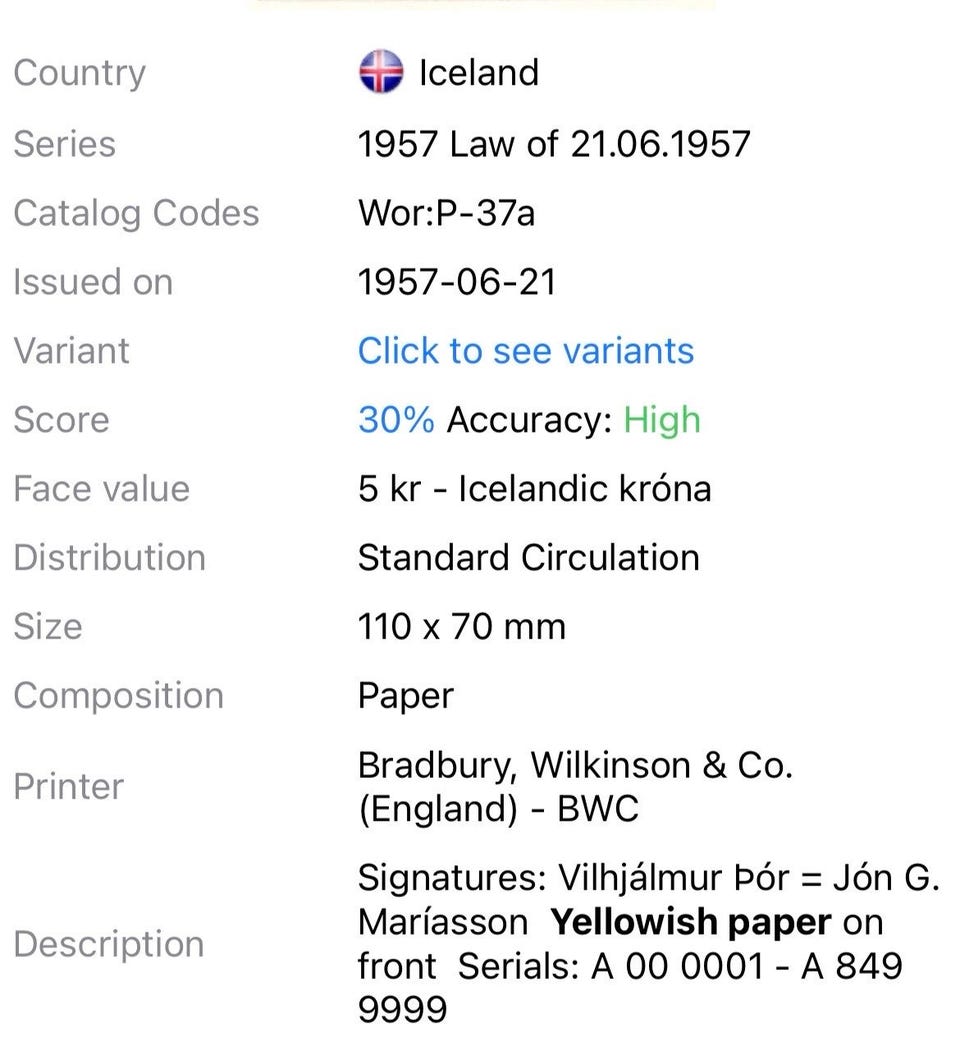960x1047 pixels.
Task: Open the 'Click to see variants' link
Action: tap(526, 351)
